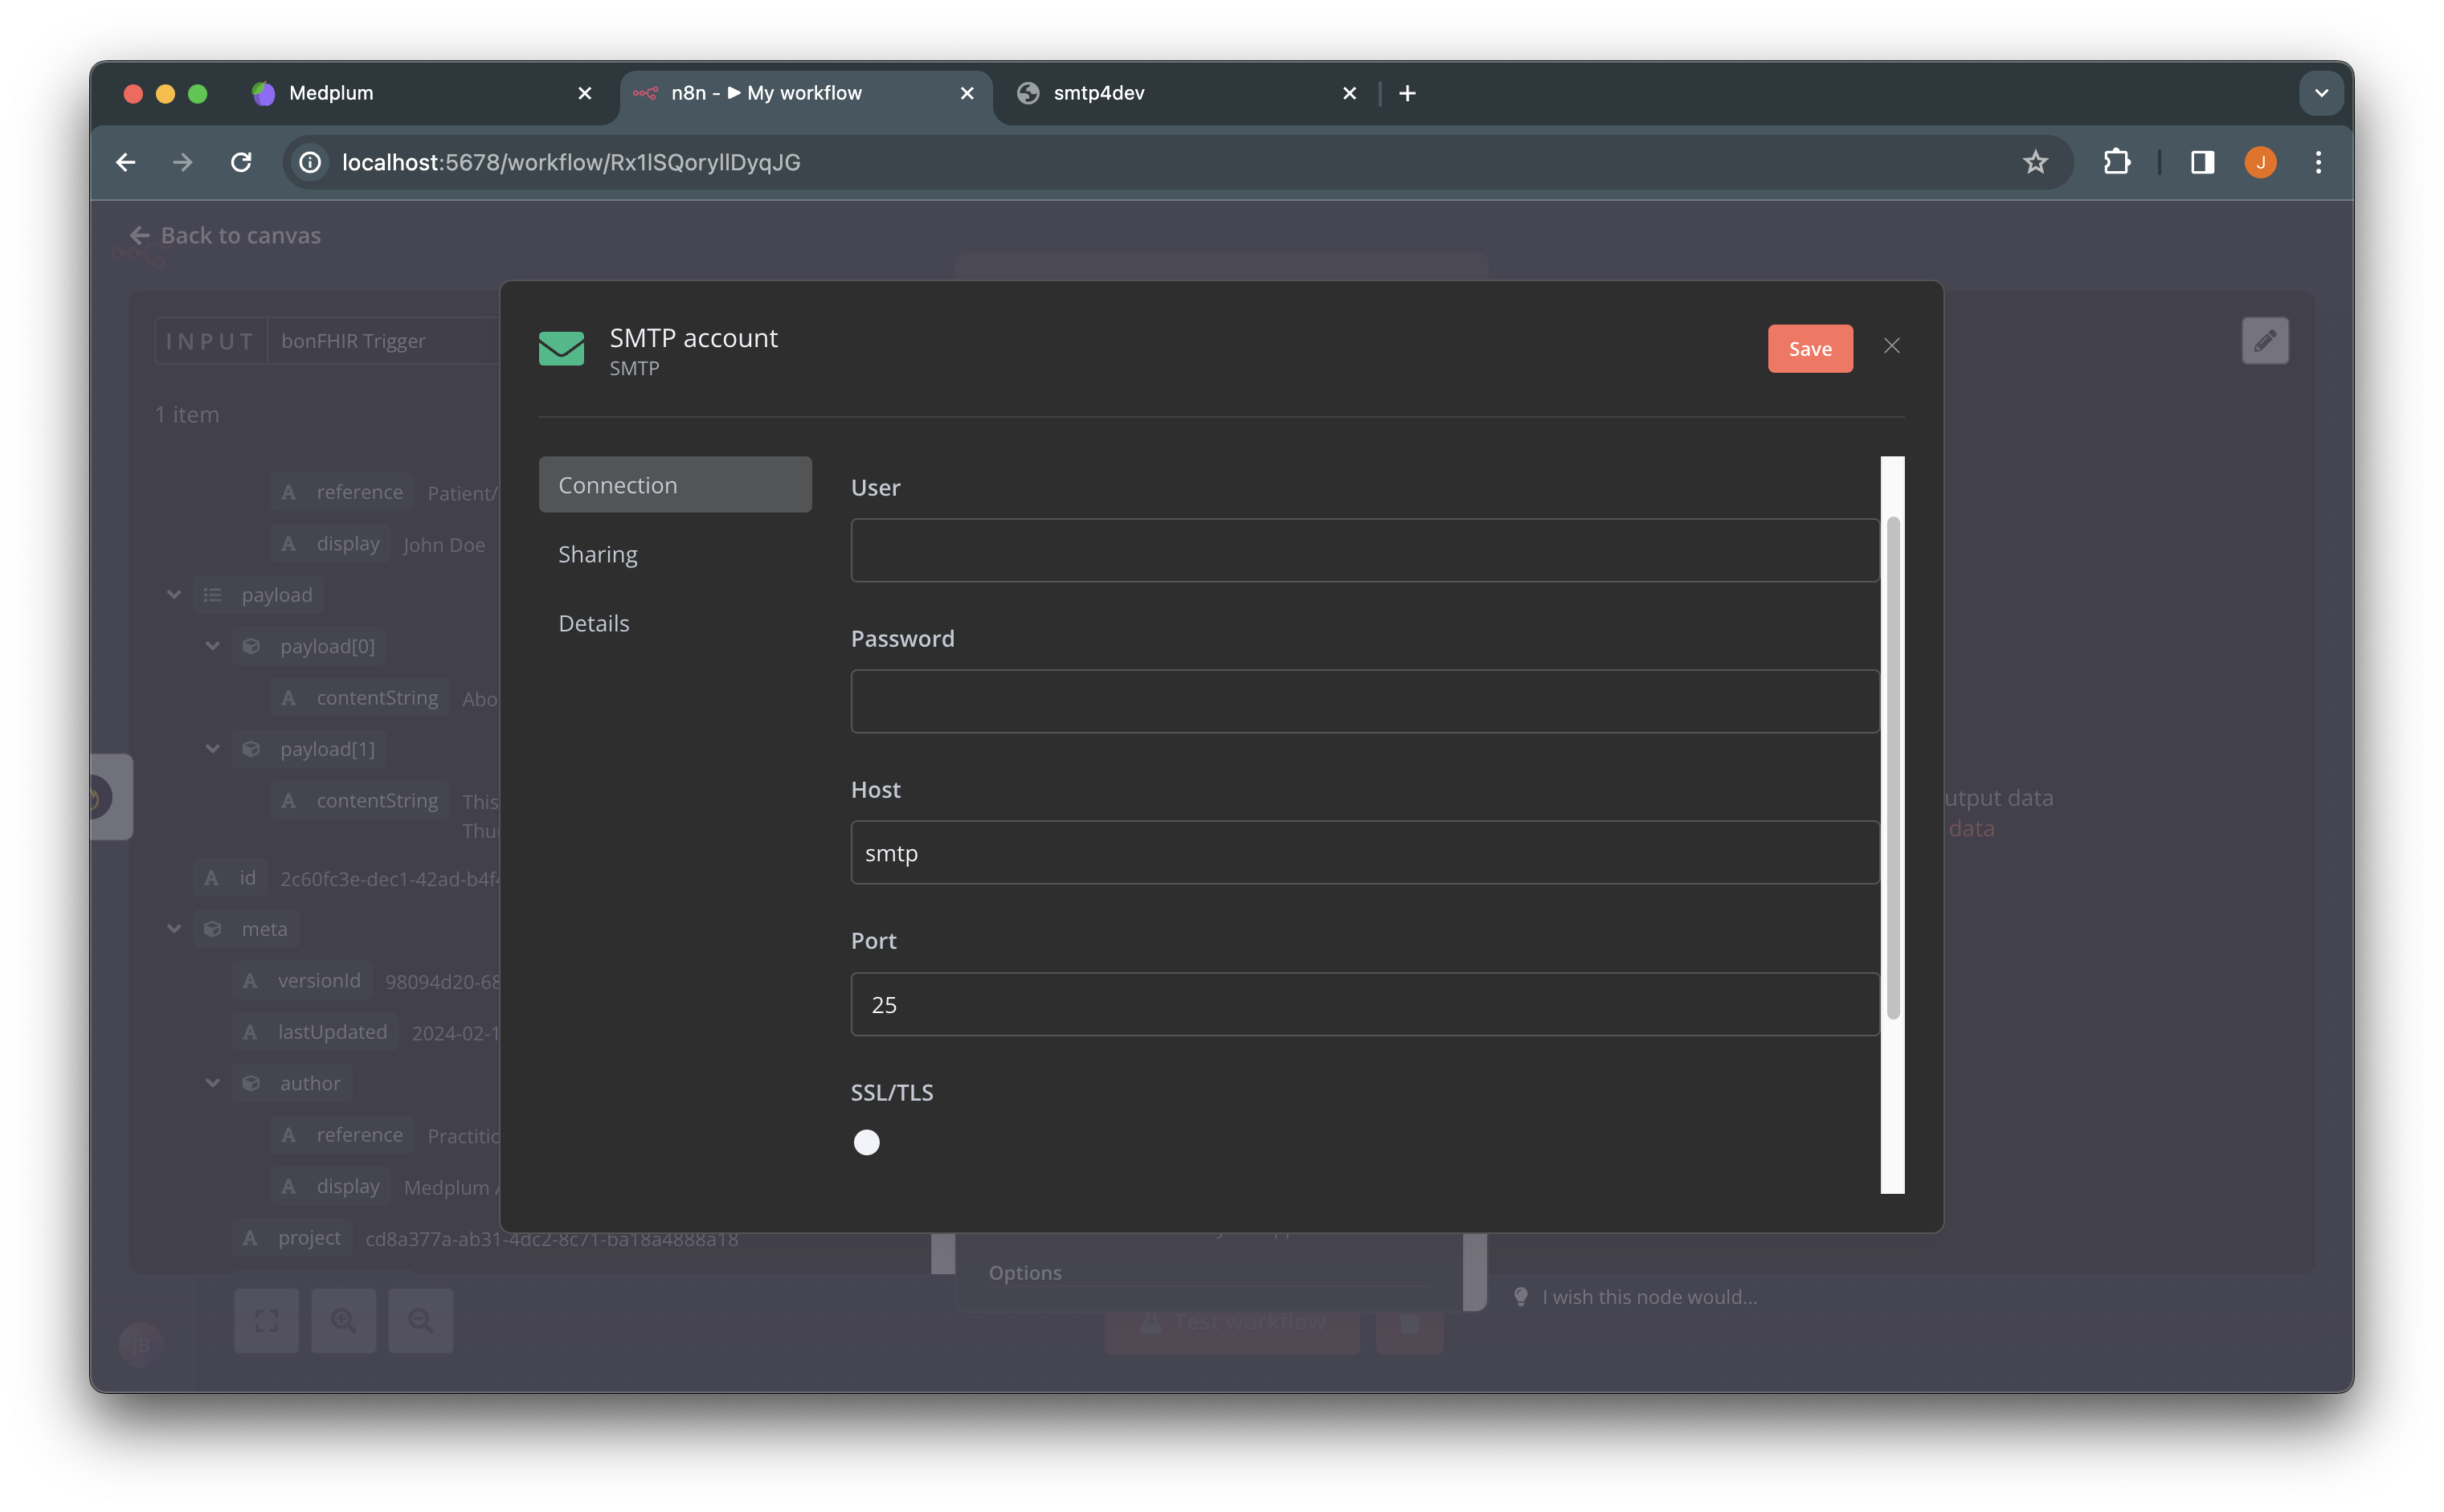Viewport: 2444px width, 1512px height.
Task: Go forward in browser history
Action: [183, 162]
